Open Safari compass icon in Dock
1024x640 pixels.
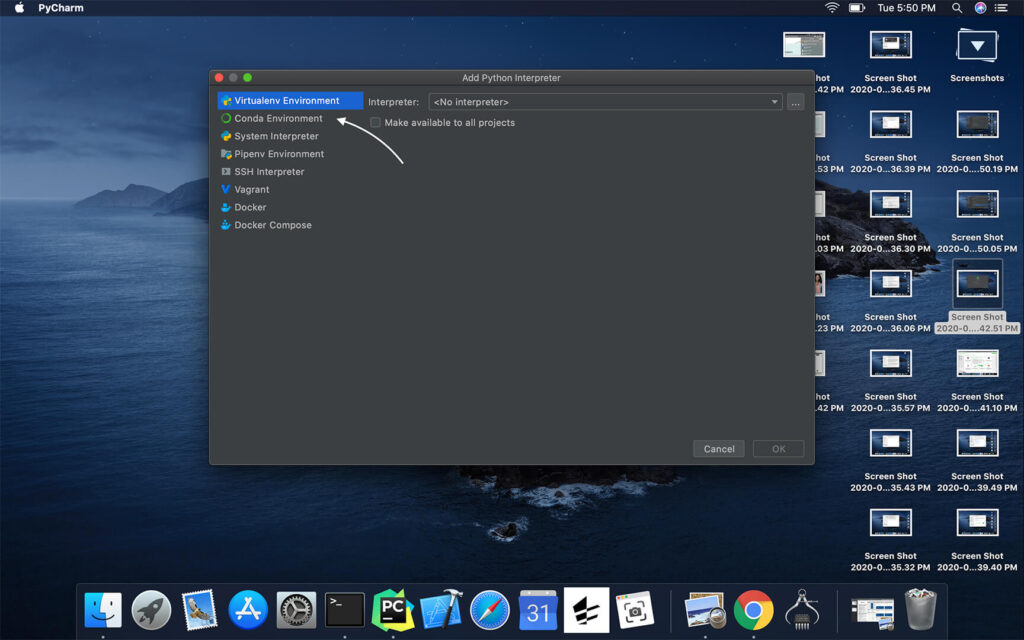click(490, 611)
